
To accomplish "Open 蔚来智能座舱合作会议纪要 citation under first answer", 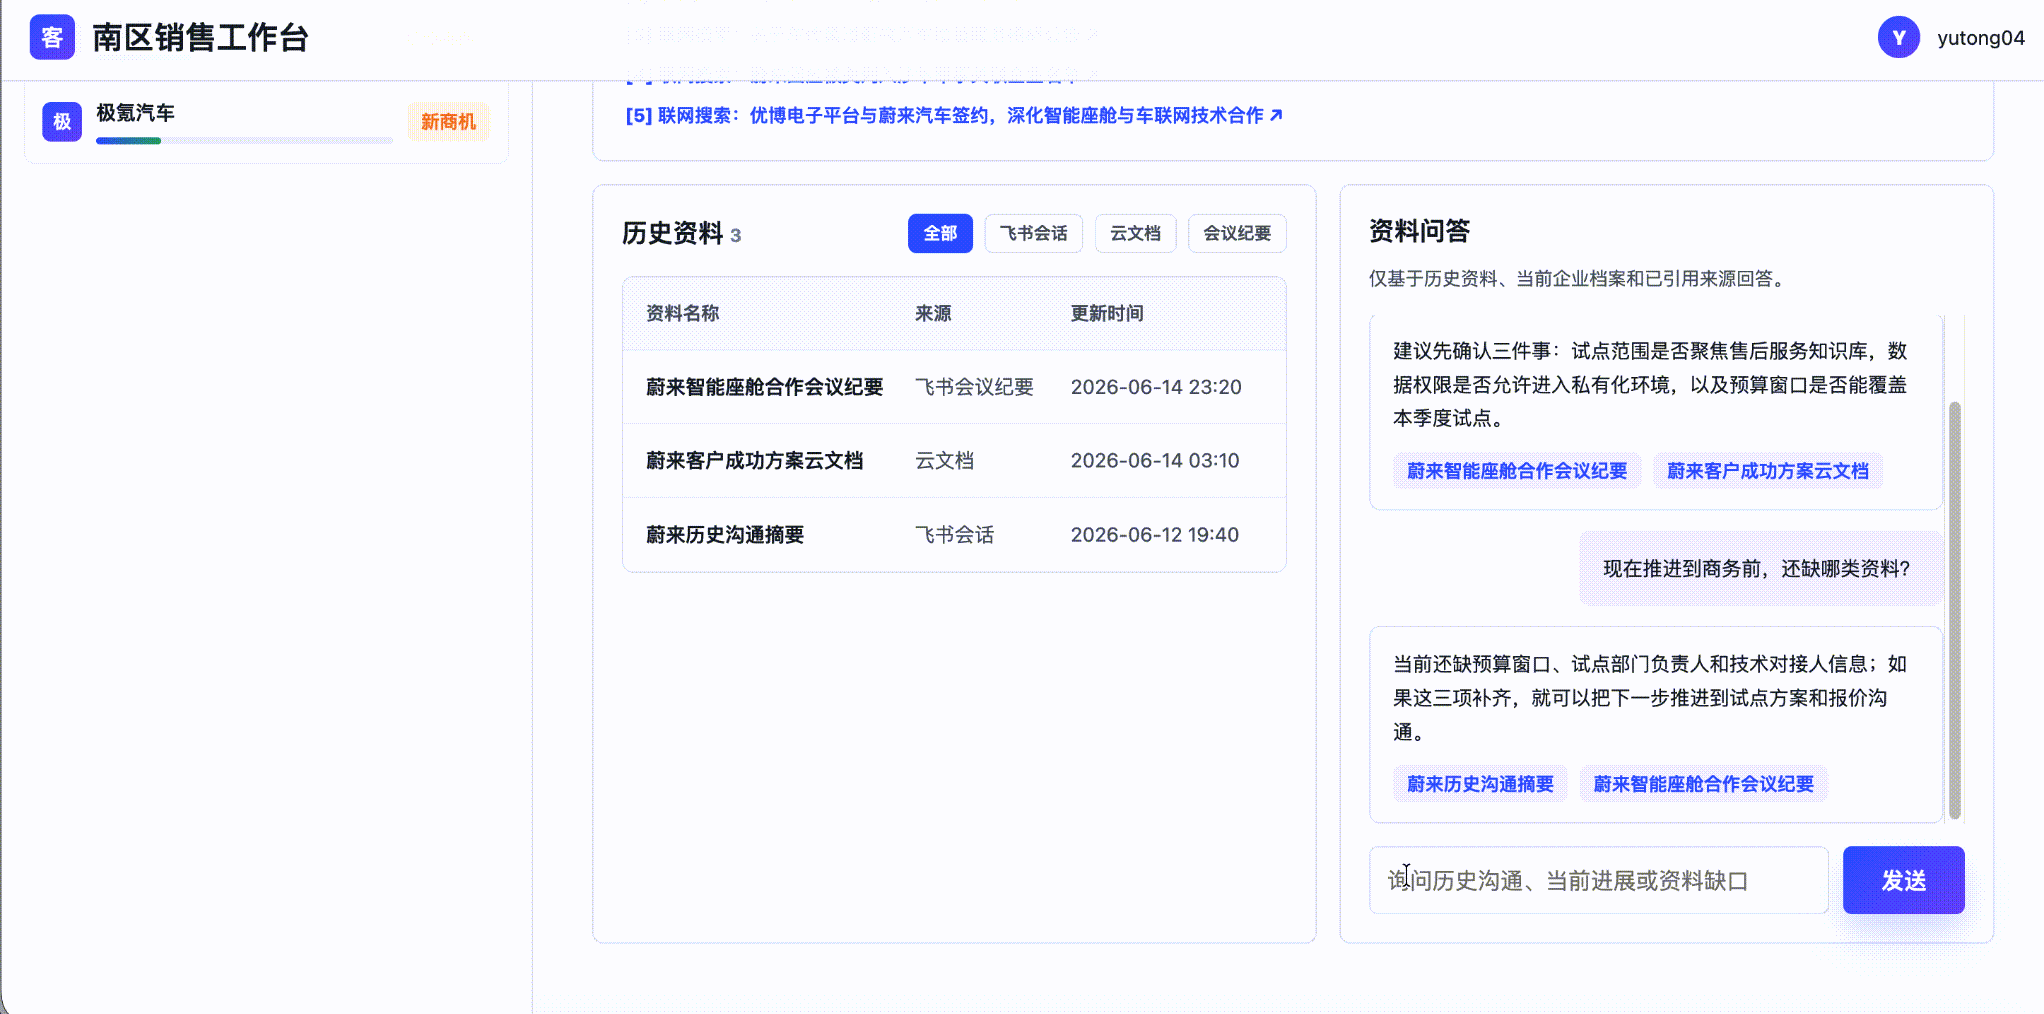I will click(x=1517, y=471).
